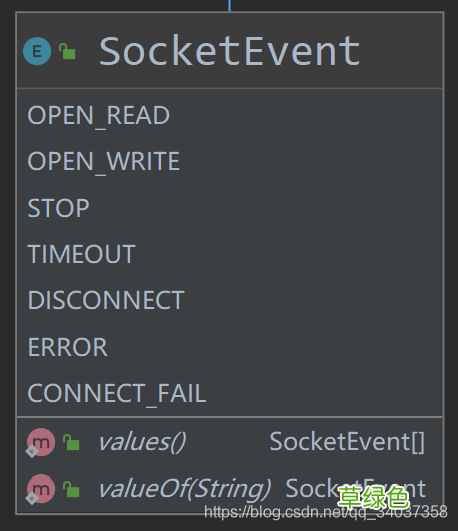
Task: Select the OPEN_WRITE enum constant
Action: click(x=103, y=162)
